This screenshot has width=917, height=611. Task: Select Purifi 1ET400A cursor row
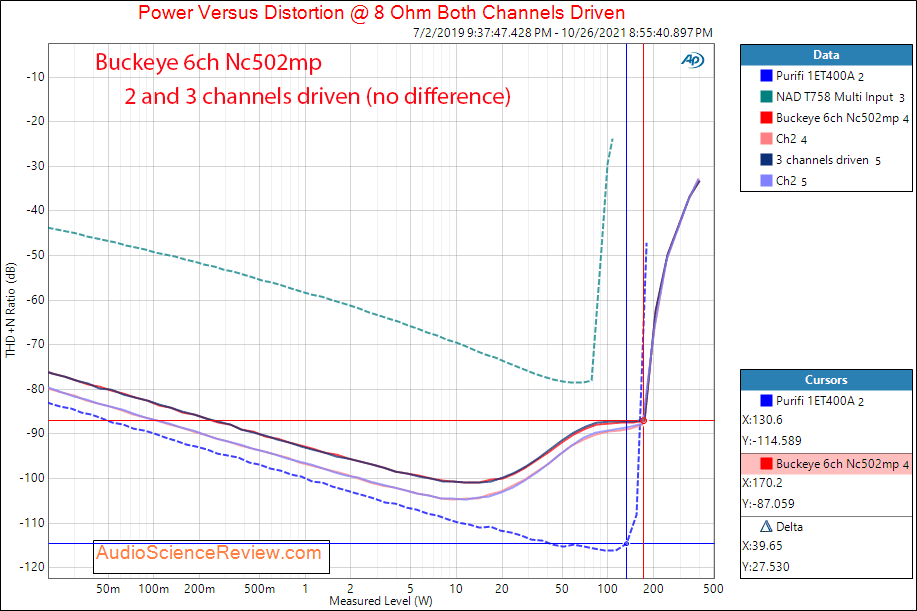tap(826, 401)
